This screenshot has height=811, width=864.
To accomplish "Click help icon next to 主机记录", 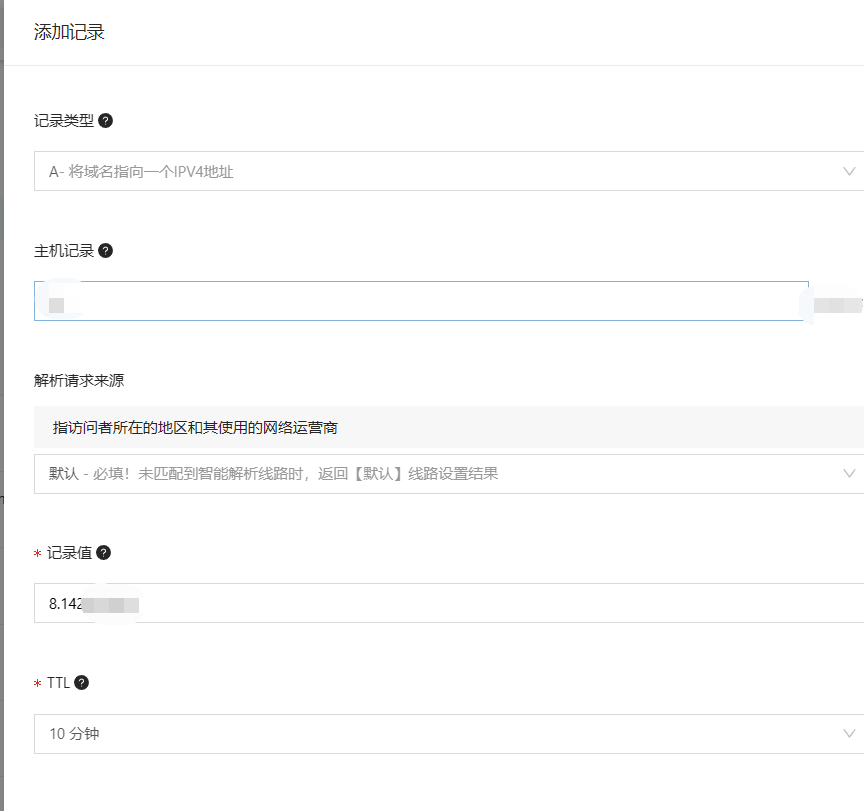I will click(105, 251).
